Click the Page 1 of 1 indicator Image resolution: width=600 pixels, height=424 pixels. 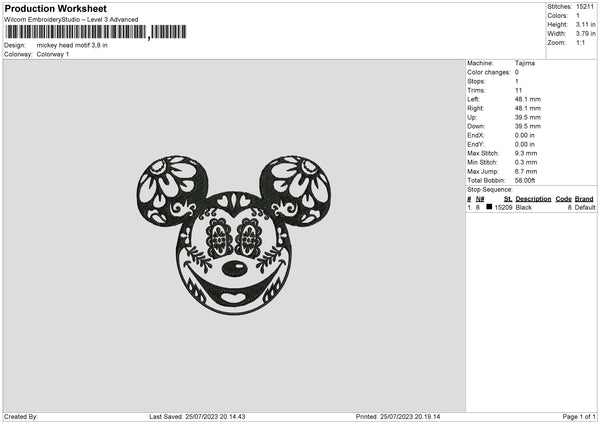point(579,416)
